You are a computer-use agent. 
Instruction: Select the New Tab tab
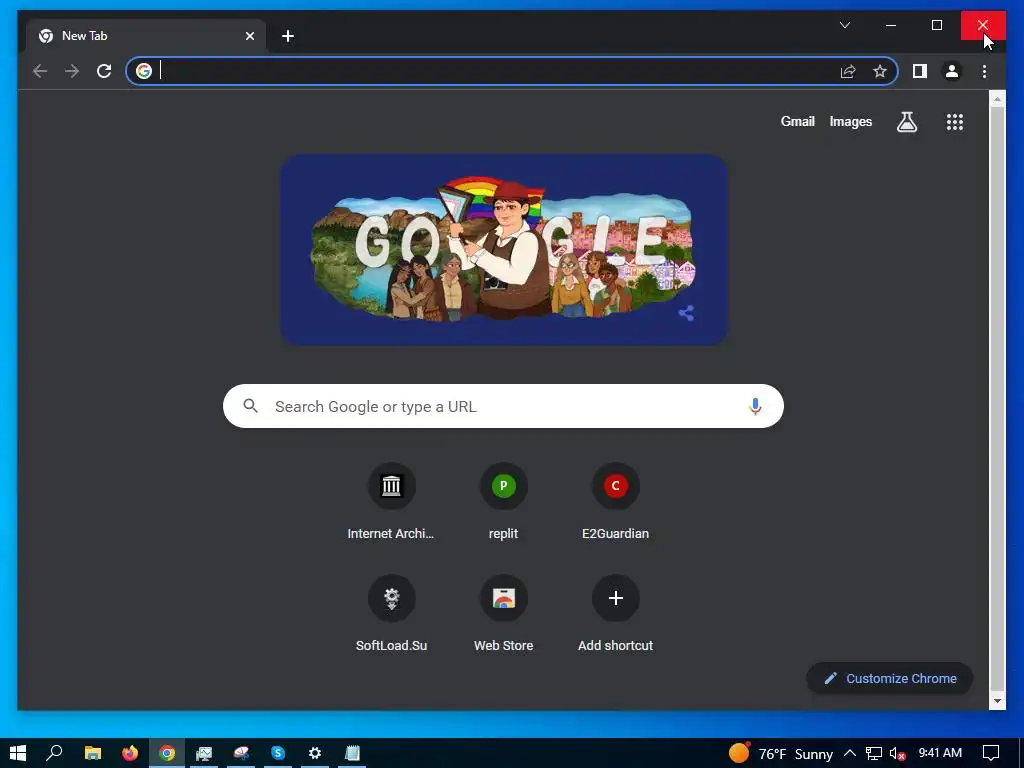[145, 36]
